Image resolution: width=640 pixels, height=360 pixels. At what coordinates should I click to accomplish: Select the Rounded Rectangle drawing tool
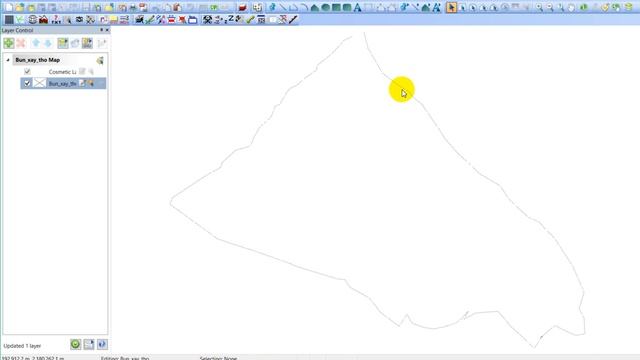click(x=347, y=8)
